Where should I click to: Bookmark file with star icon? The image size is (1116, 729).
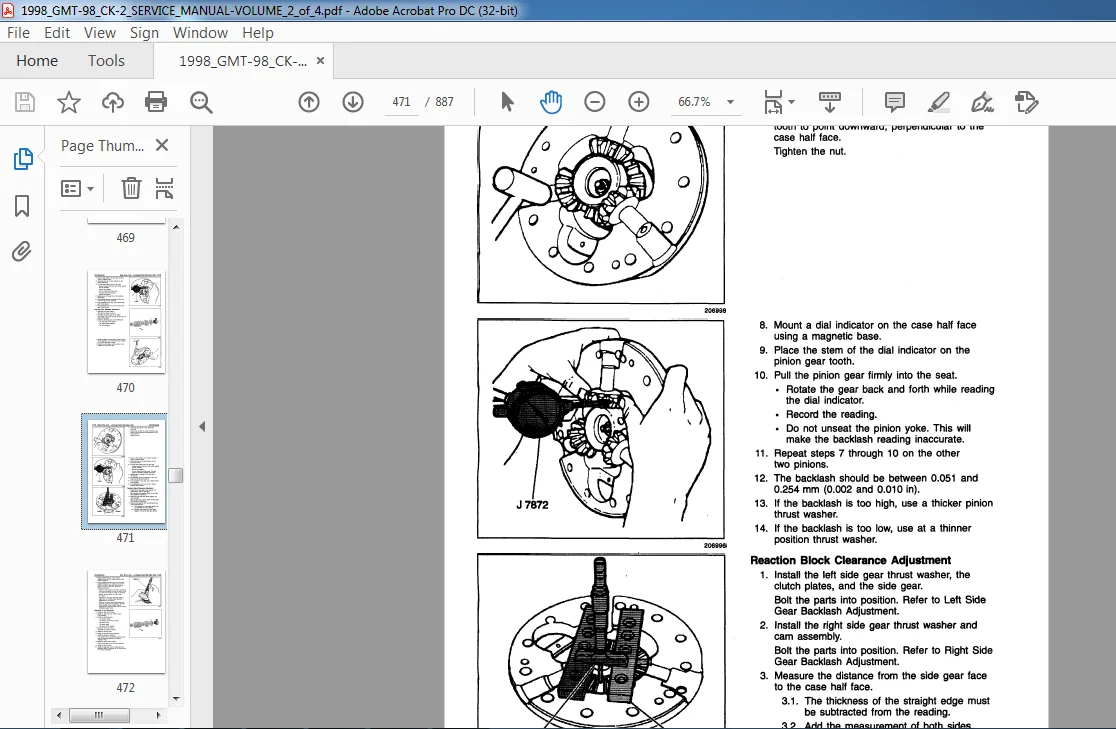tap(69, 102)
